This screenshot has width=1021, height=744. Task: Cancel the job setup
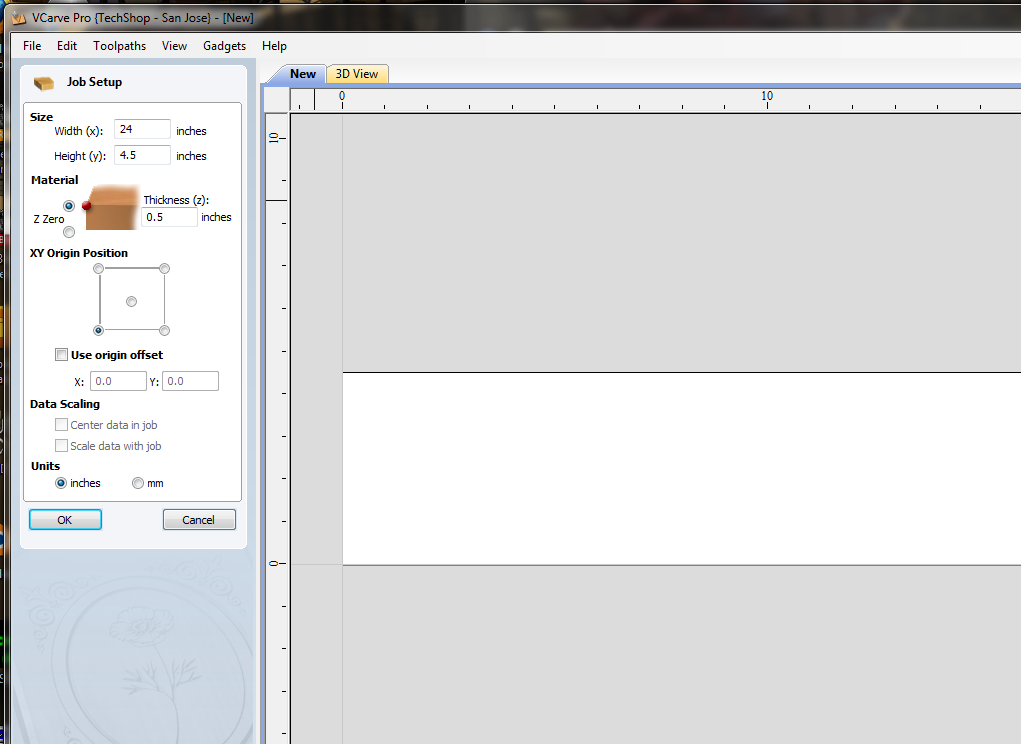coord(199,520)
